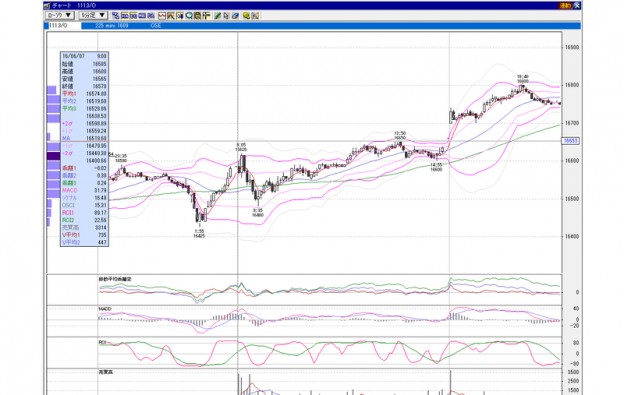Edit the 1113/O symbol code field

(65, 25)
